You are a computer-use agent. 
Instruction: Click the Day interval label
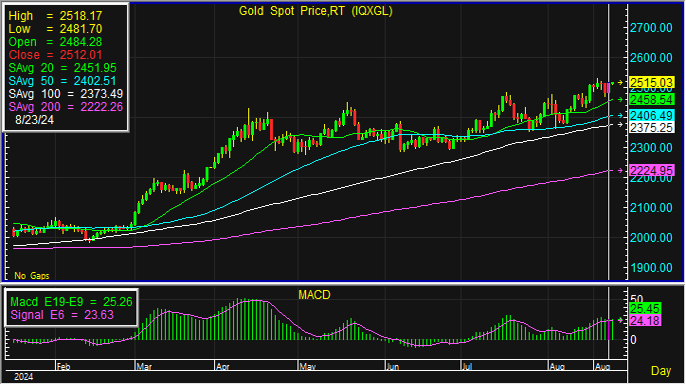(x=661, y=371)
